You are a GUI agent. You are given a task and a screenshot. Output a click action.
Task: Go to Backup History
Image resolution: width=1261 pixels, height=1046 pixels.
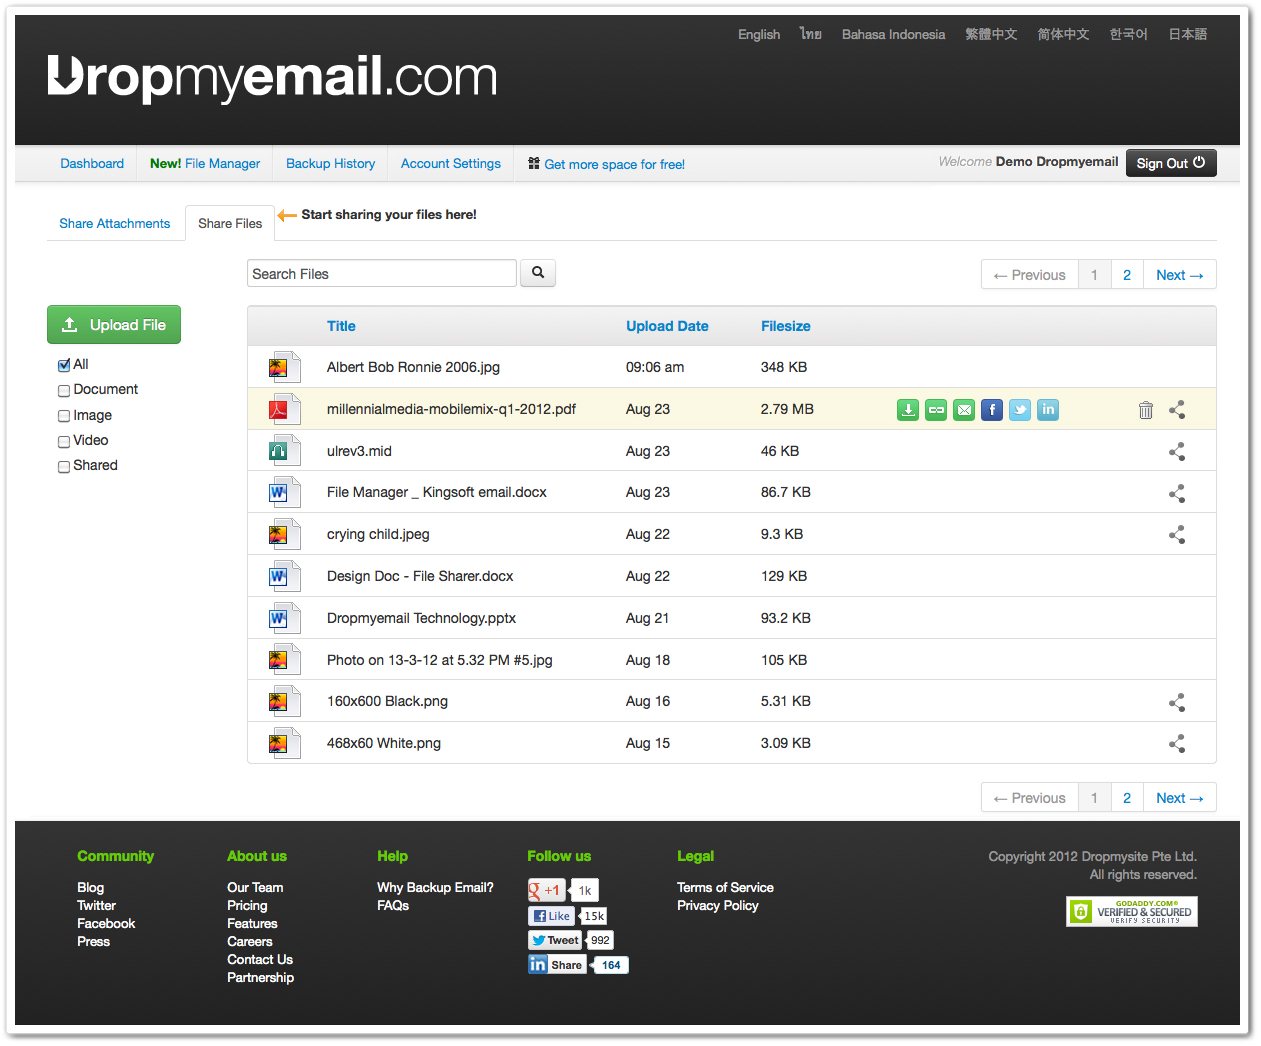[330, 164]
